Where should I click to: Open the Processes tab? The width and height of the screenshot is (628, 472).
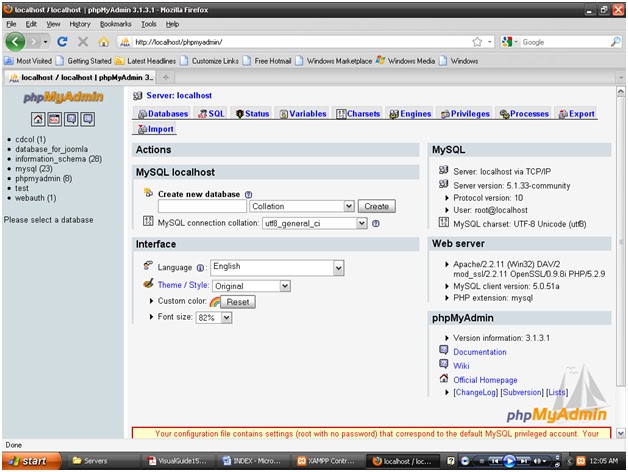pyautogui.click(x=524, y=114)
